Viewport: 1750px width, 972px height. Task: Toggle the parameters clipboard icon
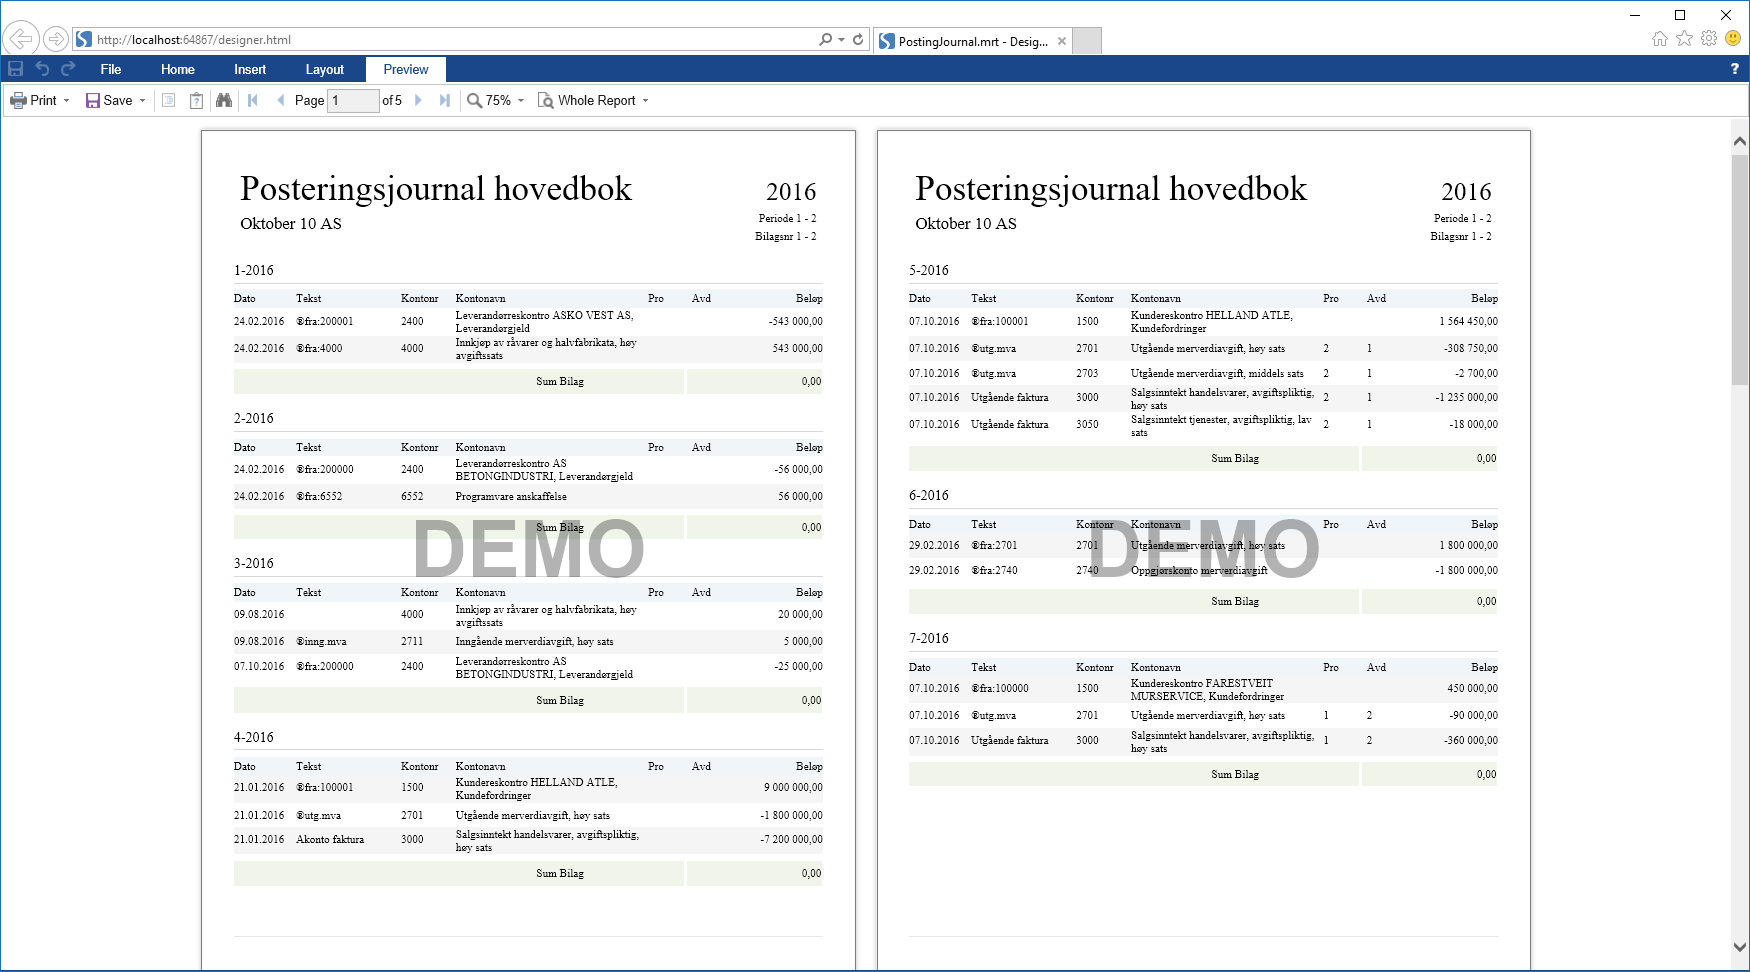(x=197, y=100)
